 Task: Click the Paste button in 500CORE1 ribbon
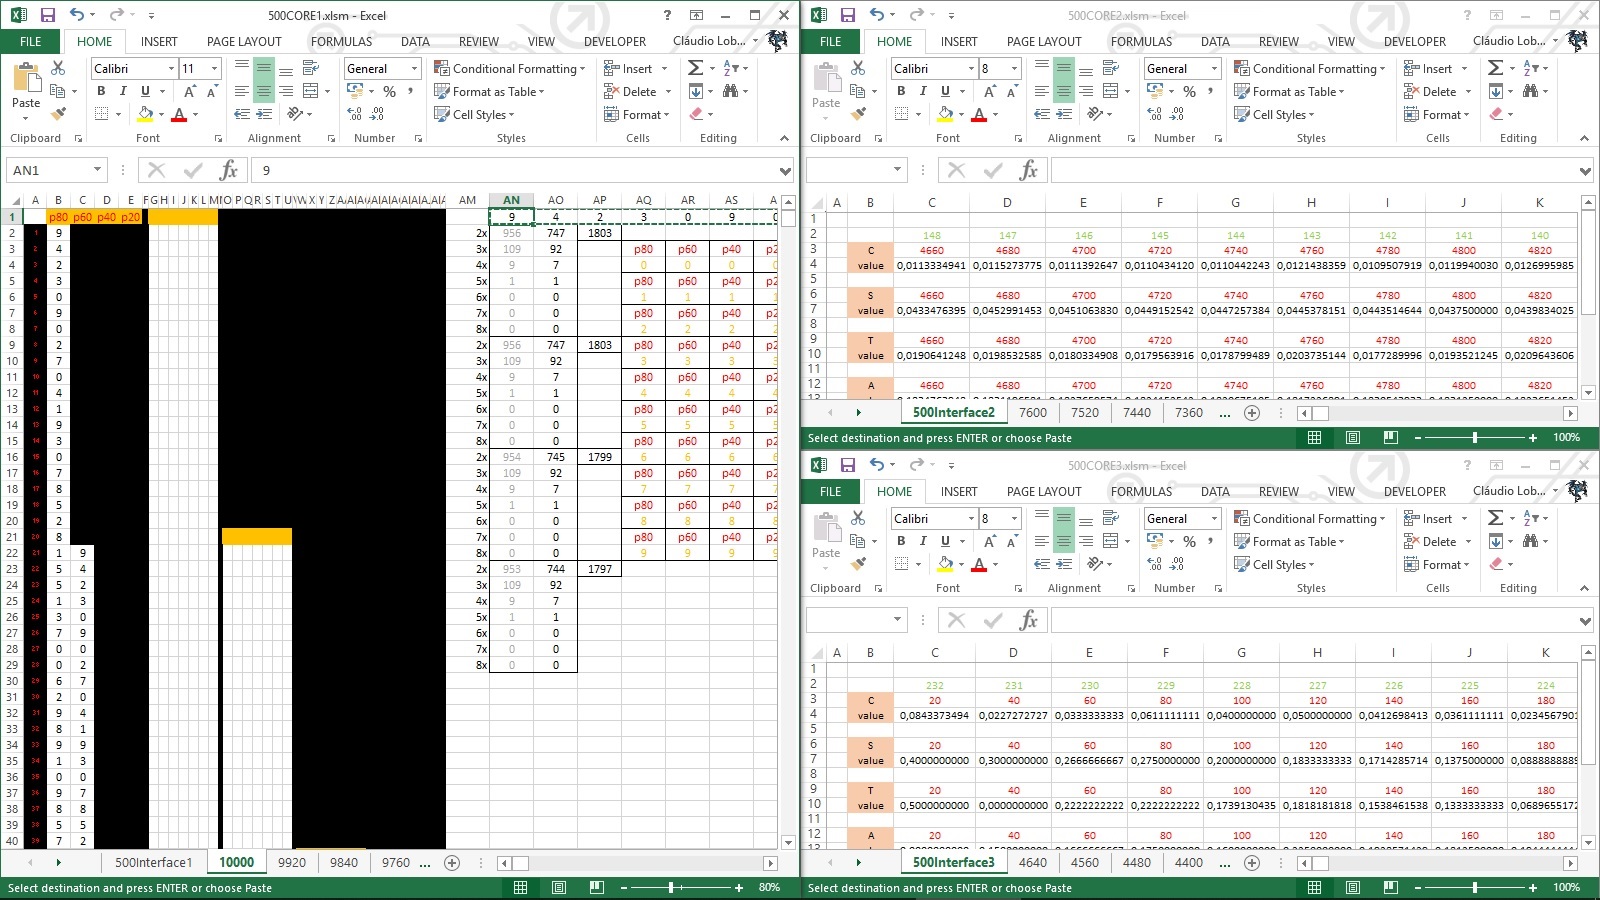26,88
